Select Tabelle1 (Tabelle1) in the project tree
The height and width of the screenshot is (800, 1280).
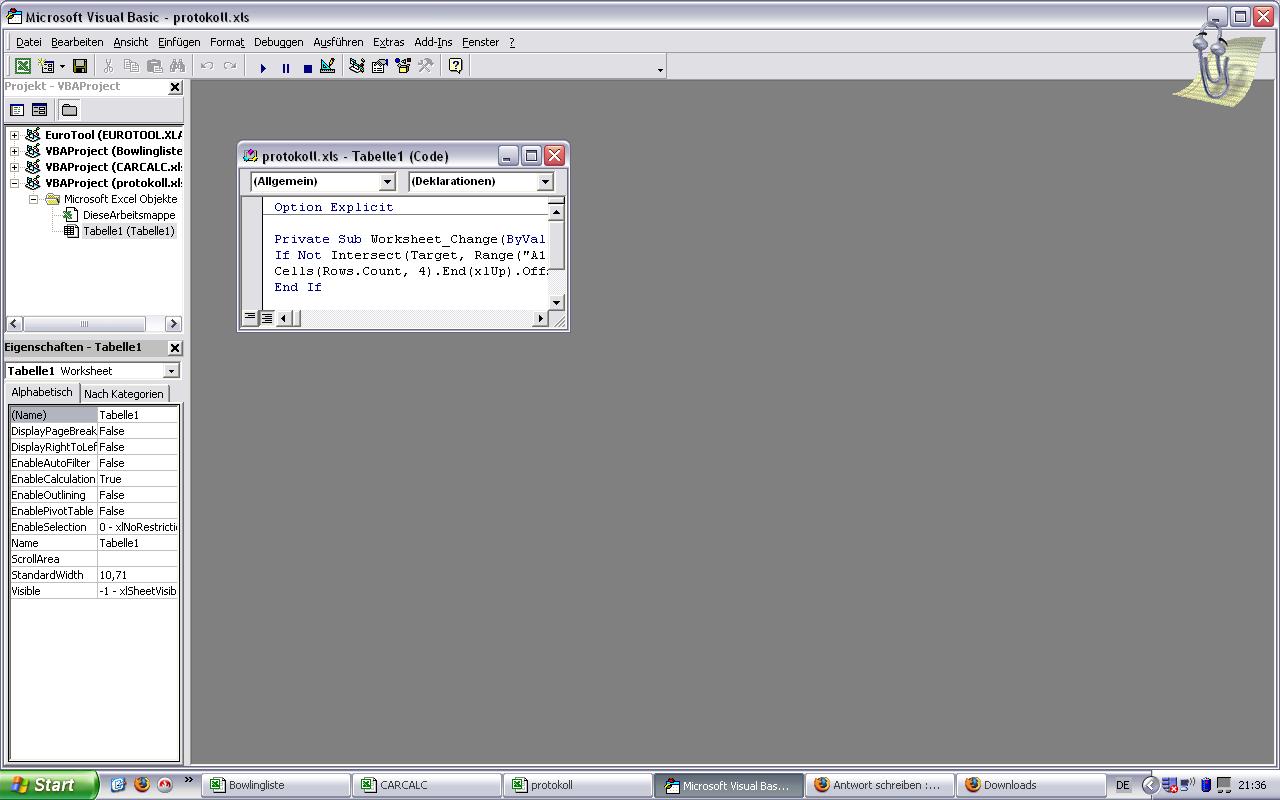point(128,231)
